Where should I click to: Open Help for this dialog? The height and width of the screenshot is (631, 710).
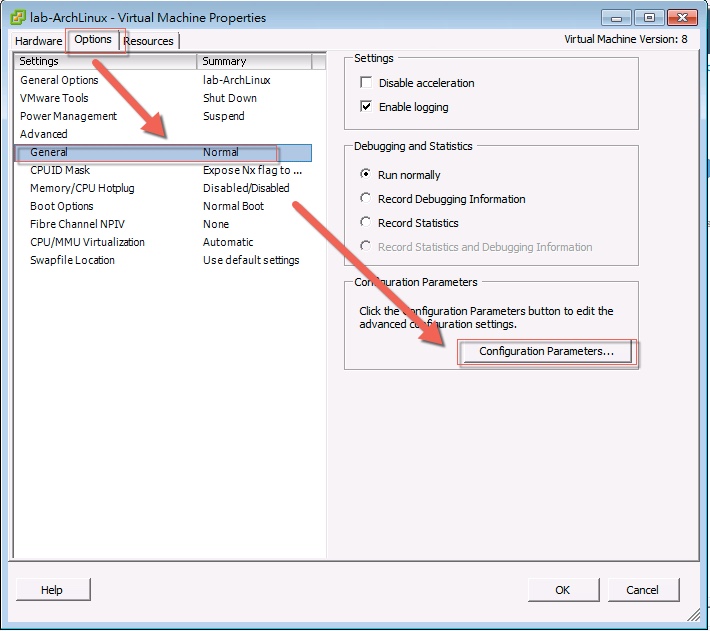52,590
